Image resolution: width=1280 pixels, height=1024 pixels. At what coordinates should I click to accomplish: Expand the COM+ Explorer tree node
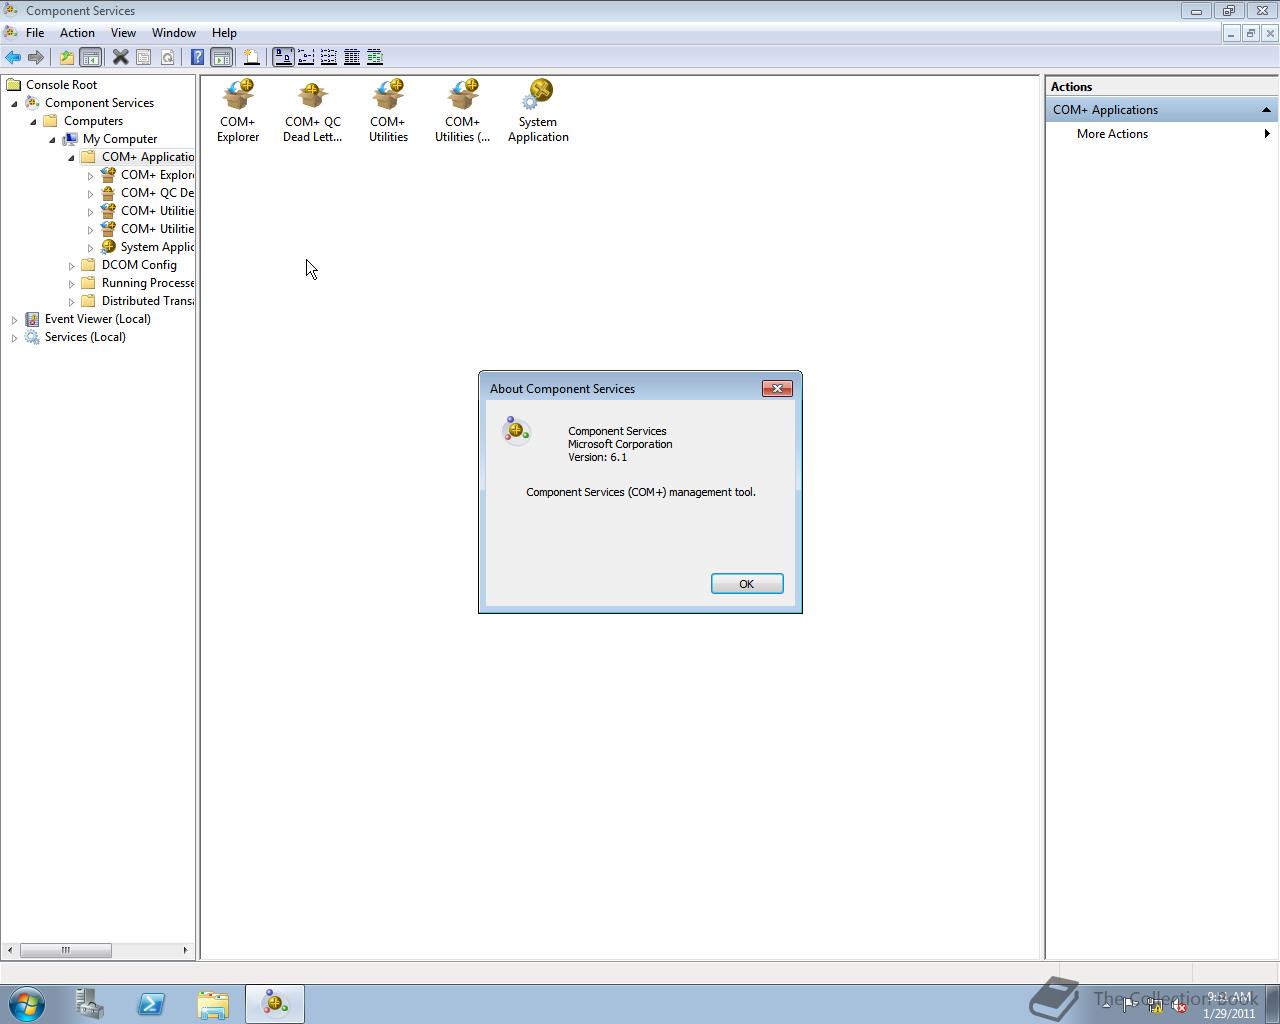click(x=91, y=175)
